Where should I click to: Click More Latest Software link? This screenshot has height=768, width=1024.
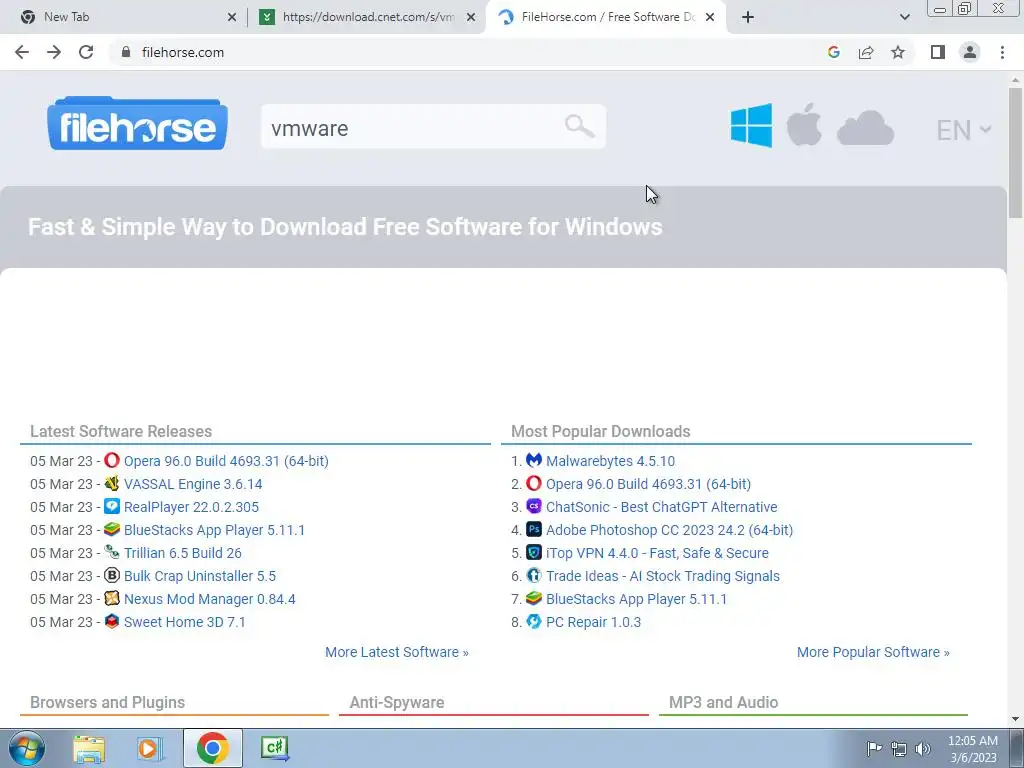click(x=397, y=652)
